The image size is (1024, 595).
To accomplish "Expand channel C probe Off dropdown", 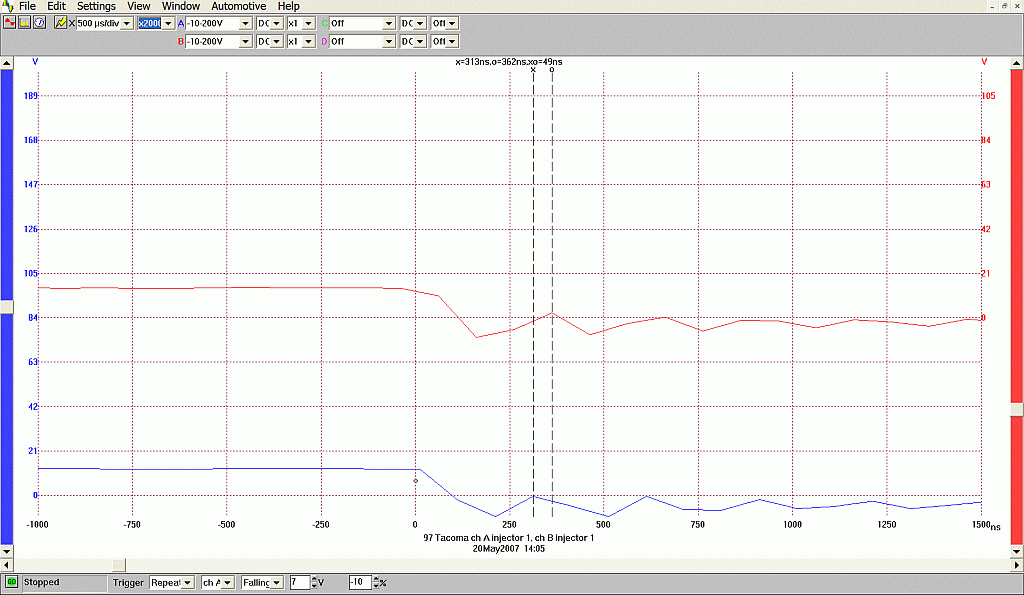I will [x=452, y=24].
